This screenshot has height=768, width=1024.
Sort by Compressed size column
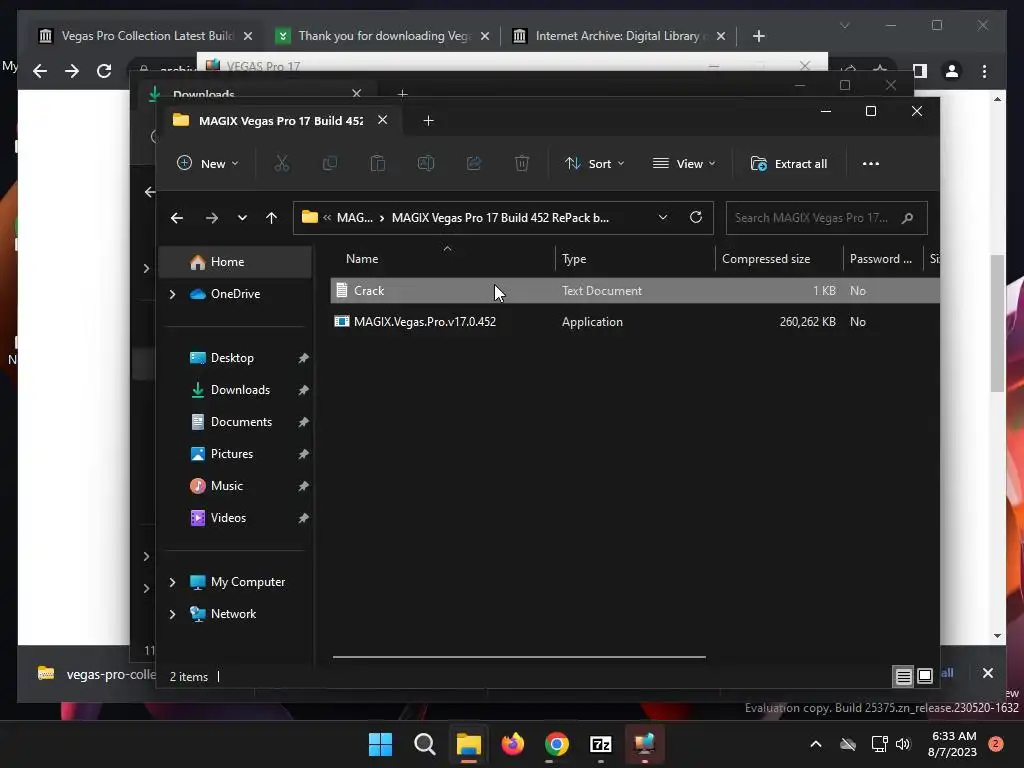(778, 259)
